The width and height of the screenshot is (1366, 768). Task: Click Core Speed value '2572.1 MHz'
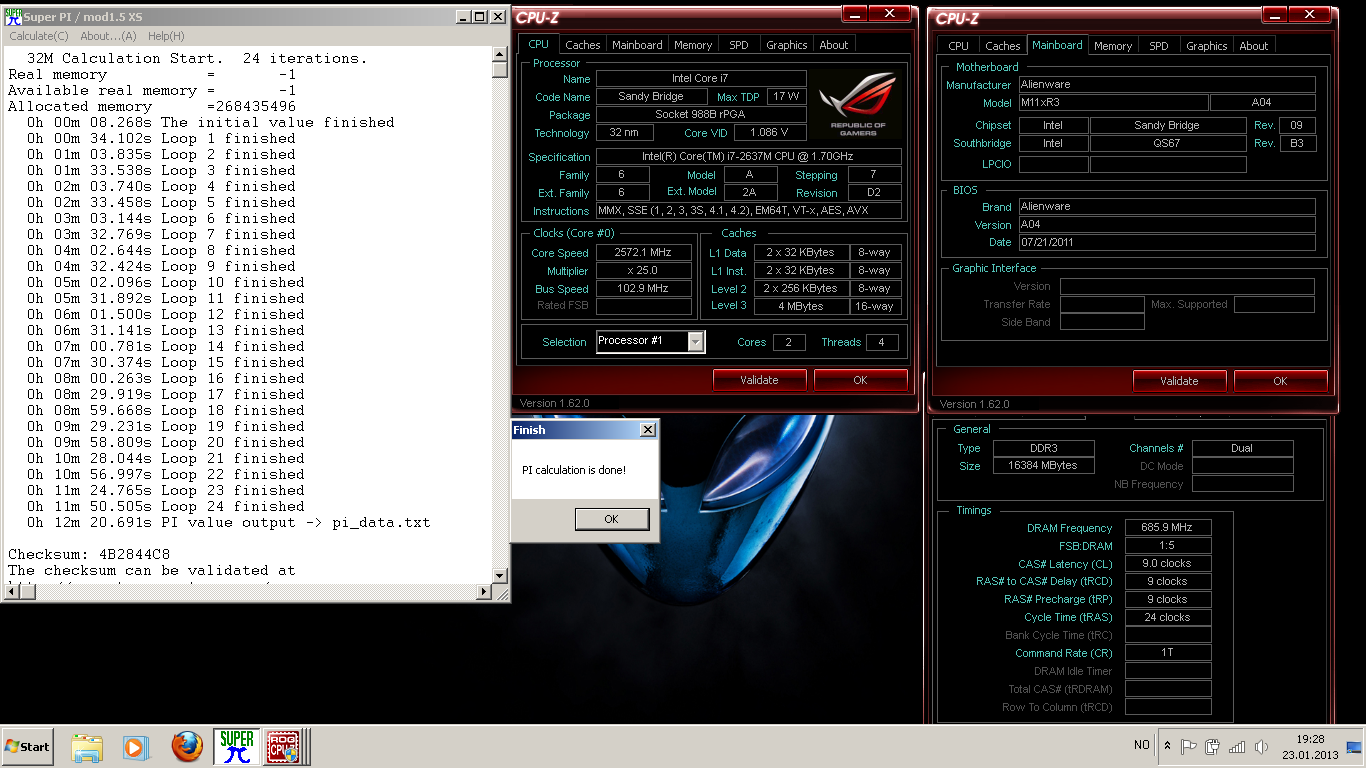click(x=644, y=253)
